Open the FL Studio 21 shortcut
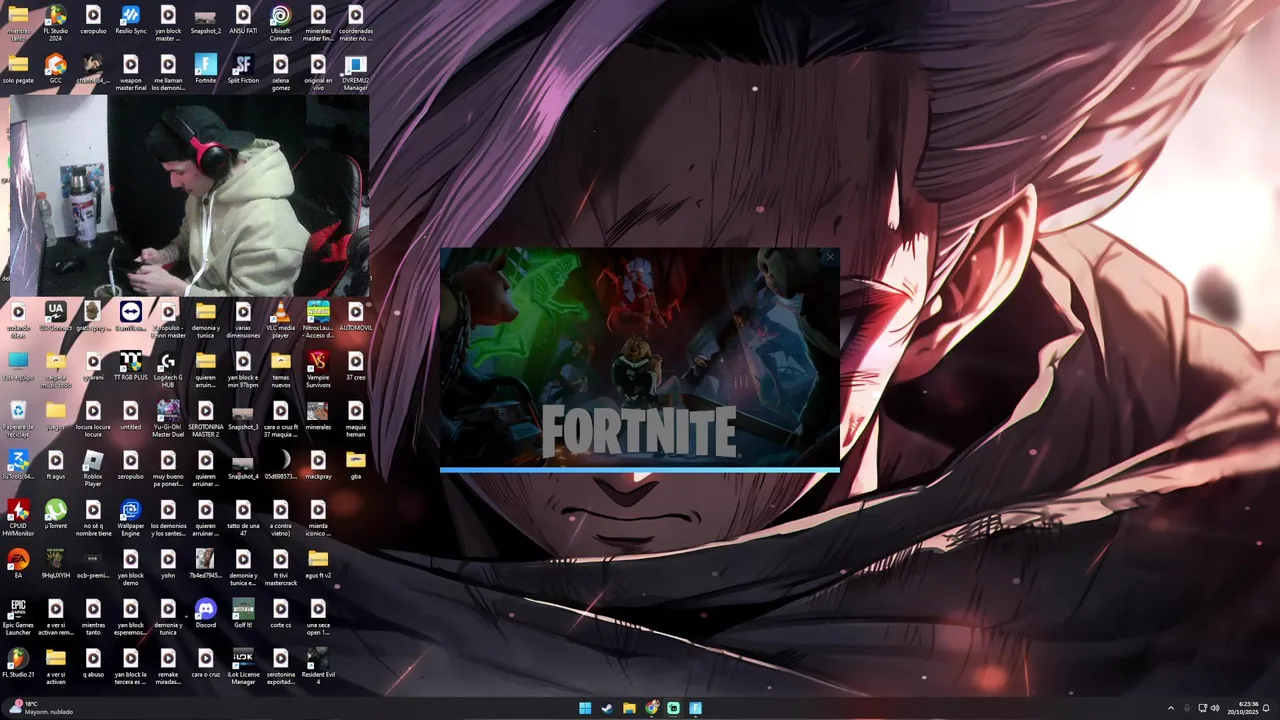The width and height of the screenshot is (1280, 720). click(x=18, y=663)
